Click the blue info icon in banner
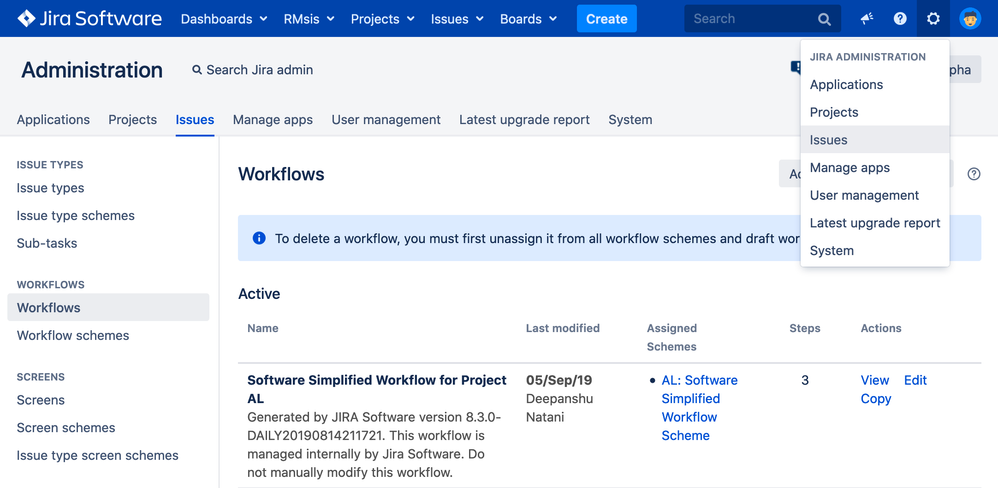The image size is (998, 488). click(x=259, y=238)
